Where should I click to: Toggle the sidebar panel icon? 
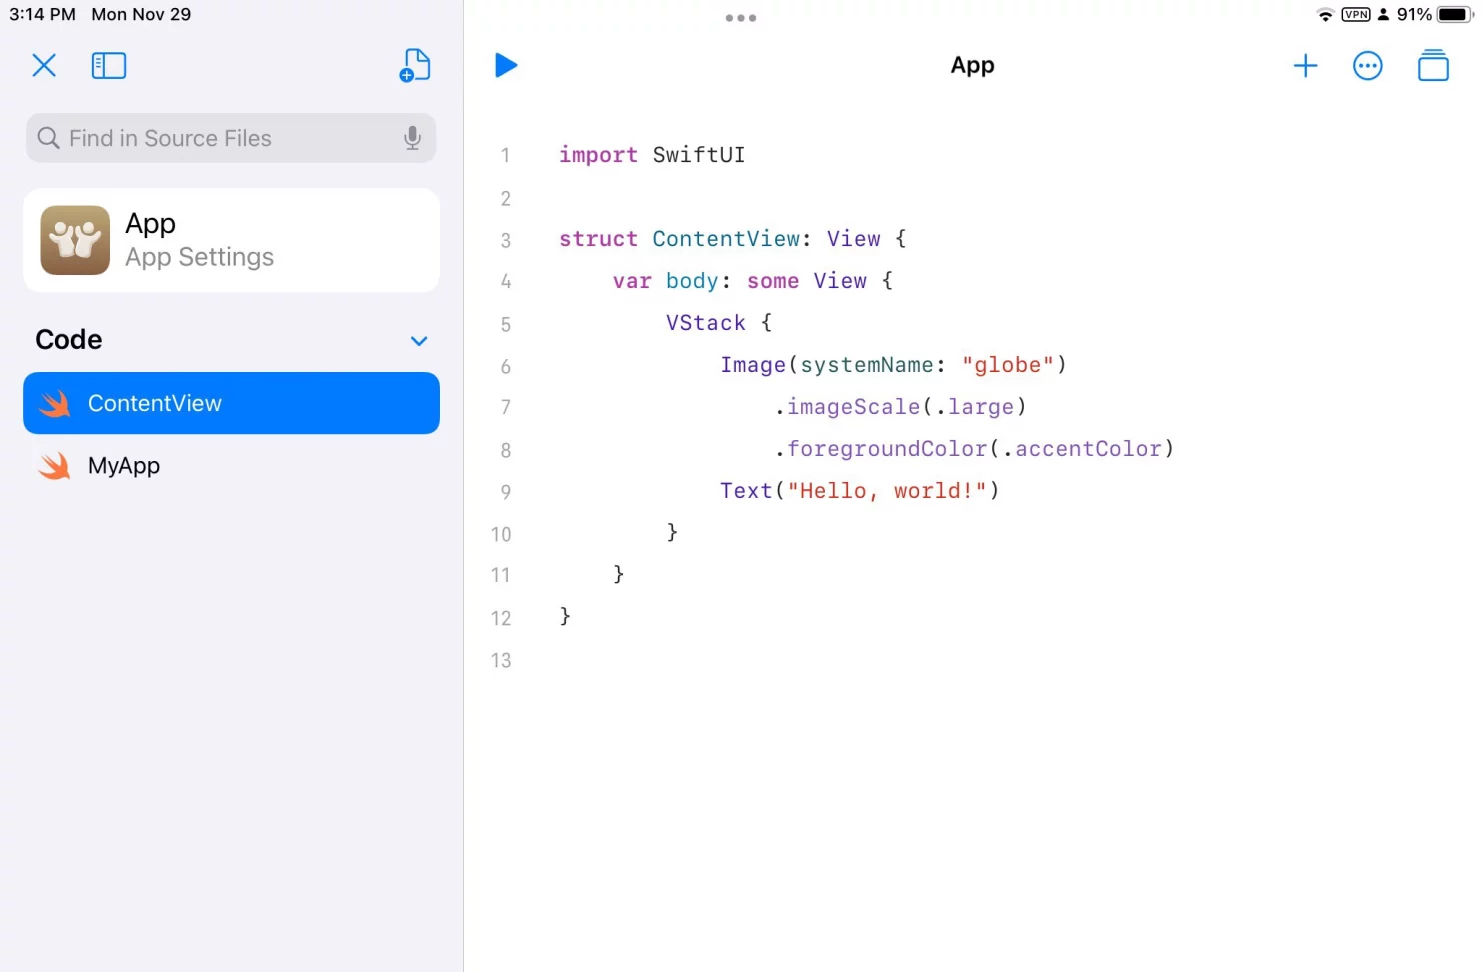(109, 66)
